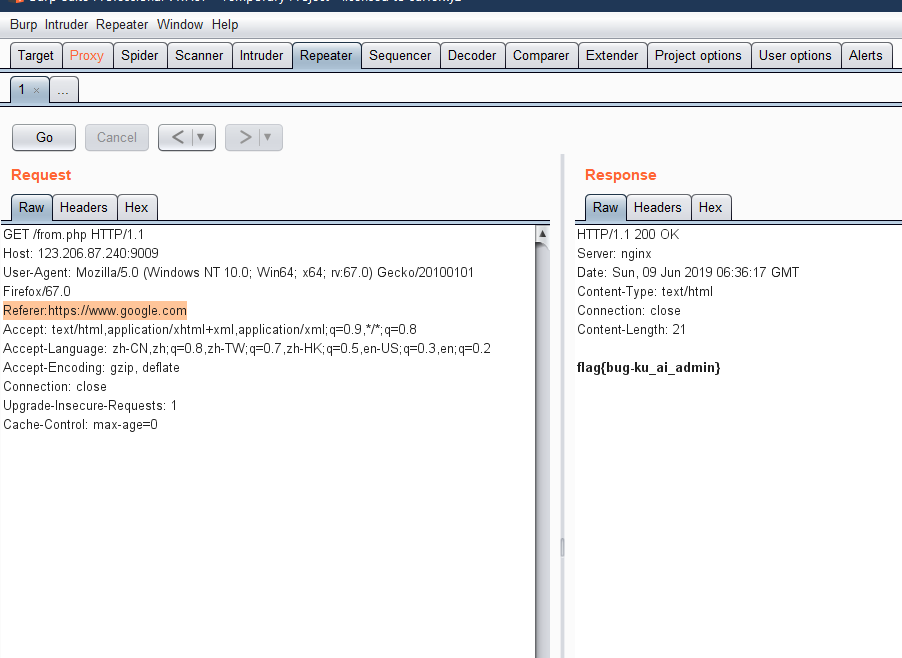Open the Help menu
Viewport: 902px width, 658px height.
pyautogui.click(x=225, y=24)
